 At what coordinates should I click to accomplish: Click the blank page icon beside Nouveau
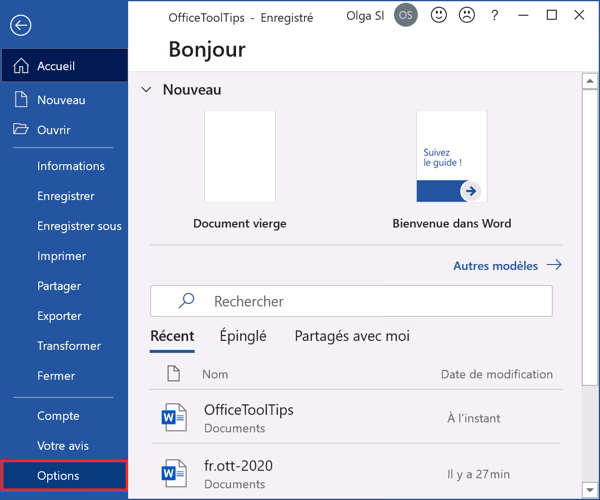pyautogui.click(x=21, y=99)
